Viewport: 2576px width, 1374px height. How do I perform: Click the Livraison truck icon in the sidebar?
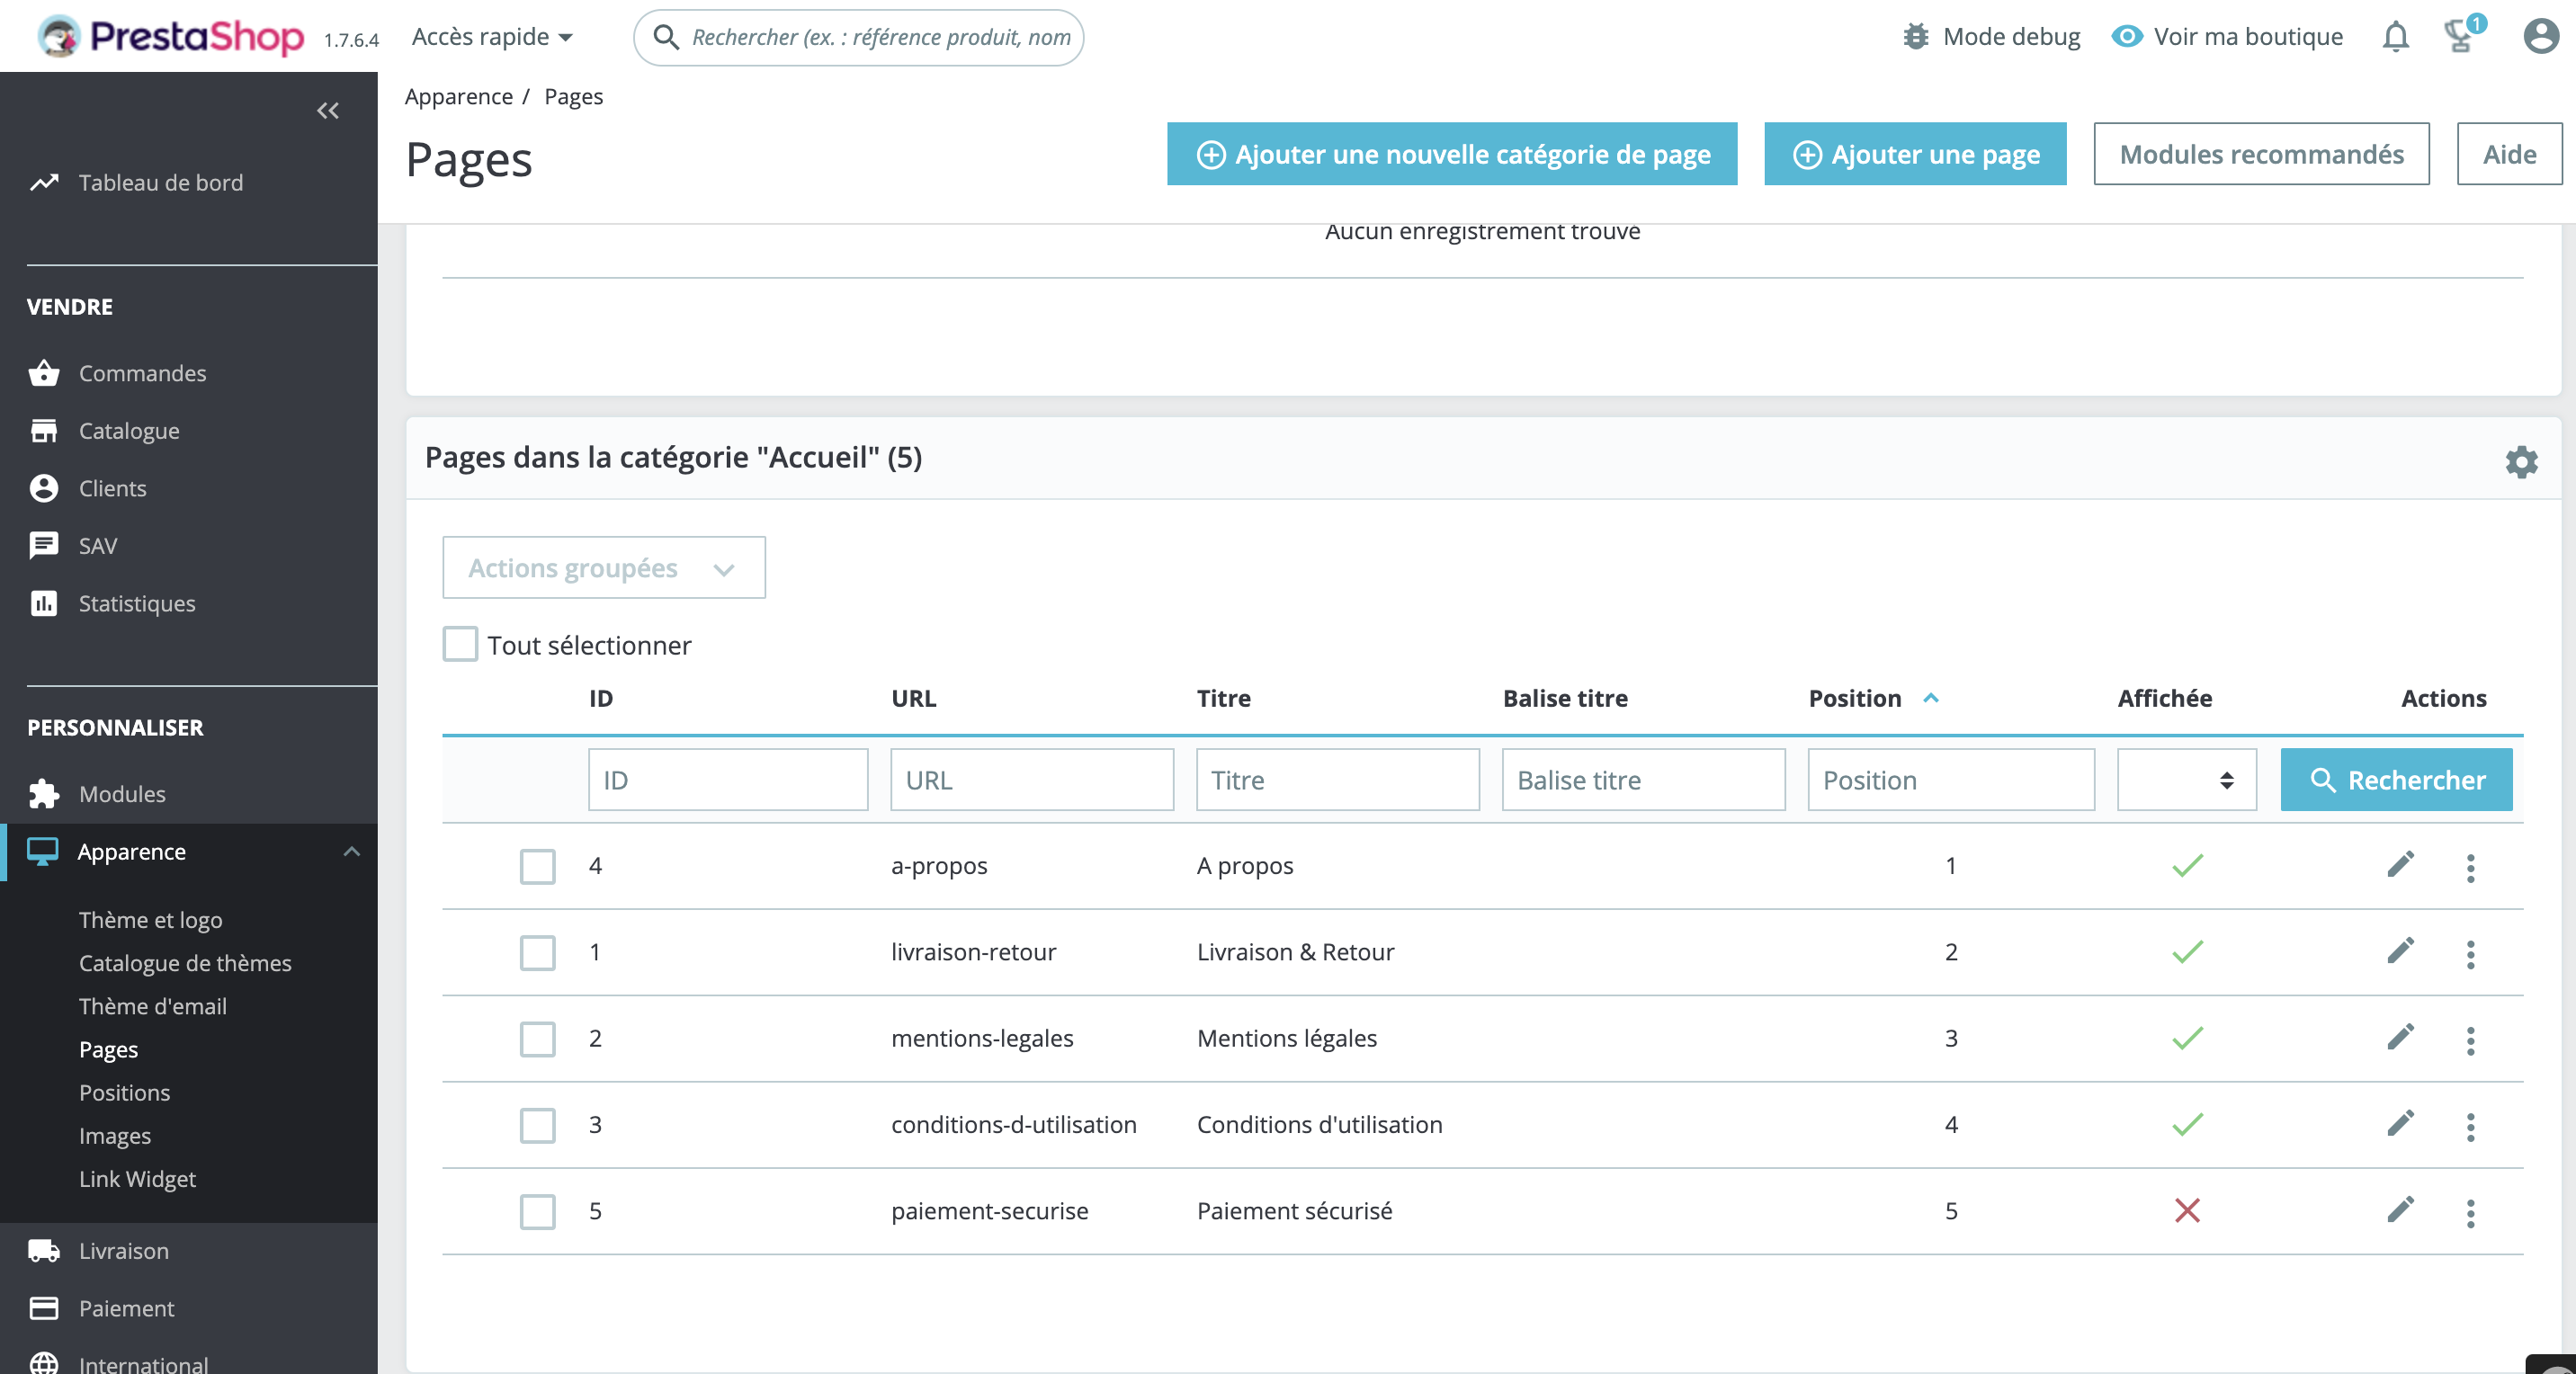click(x=44, y=1251)
